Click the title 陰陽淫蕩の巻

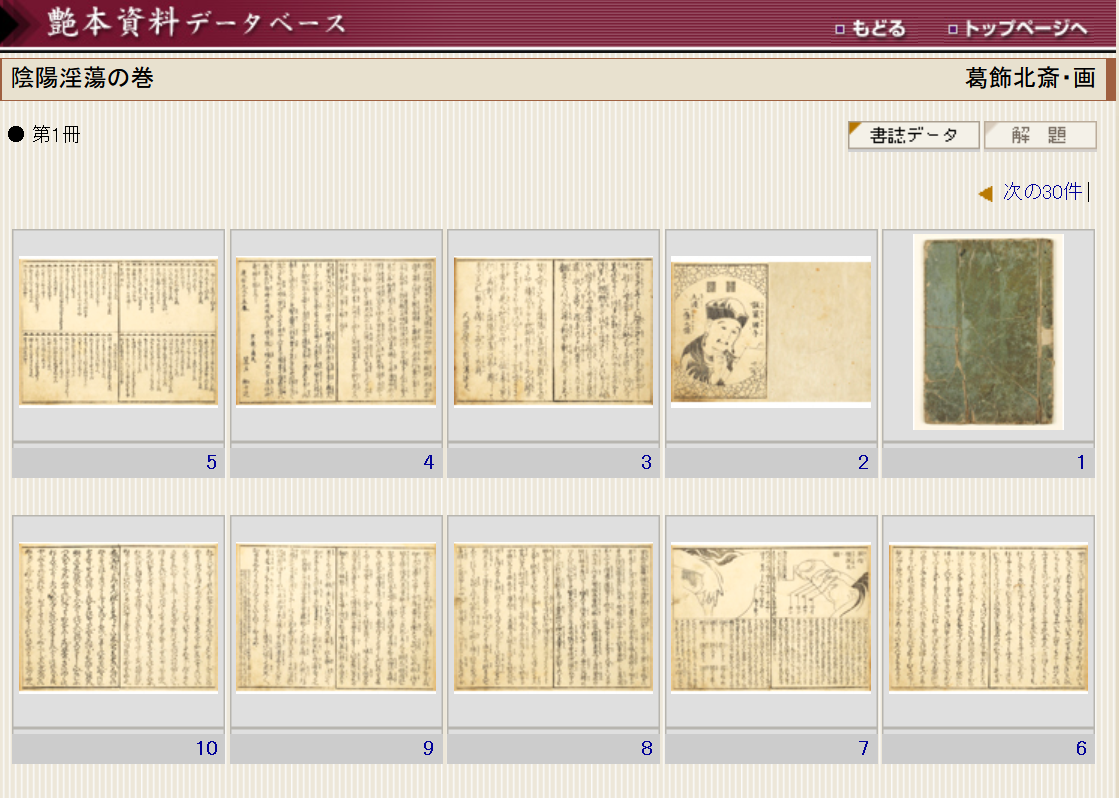click(83, 78)
